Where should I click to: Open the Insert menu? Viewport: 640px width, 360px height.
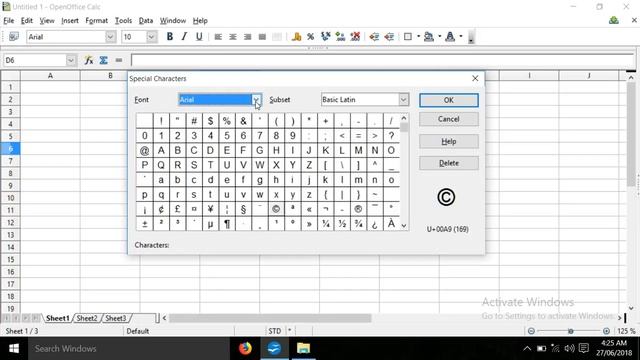(70, 20)
